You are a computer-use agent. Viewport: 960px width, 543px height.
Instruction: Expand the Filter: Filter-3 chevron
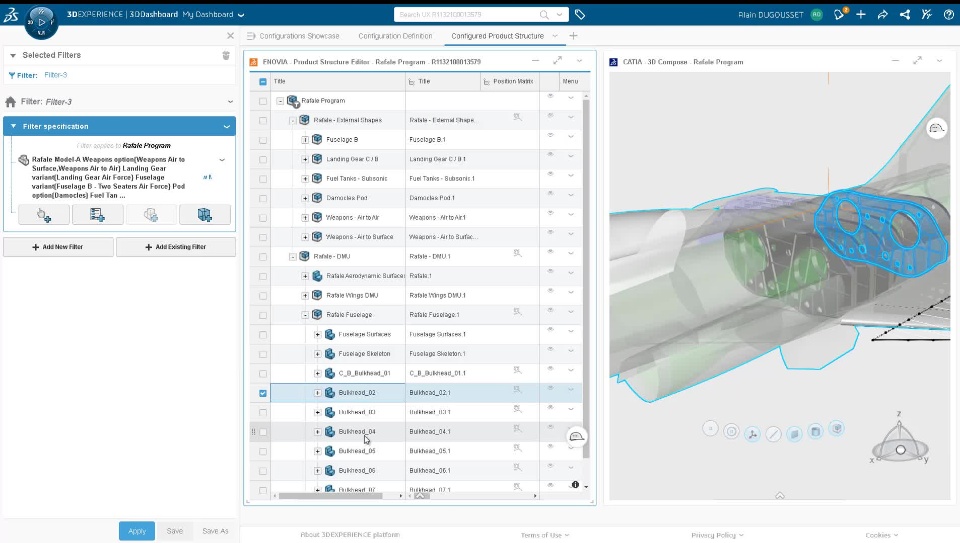230,102
